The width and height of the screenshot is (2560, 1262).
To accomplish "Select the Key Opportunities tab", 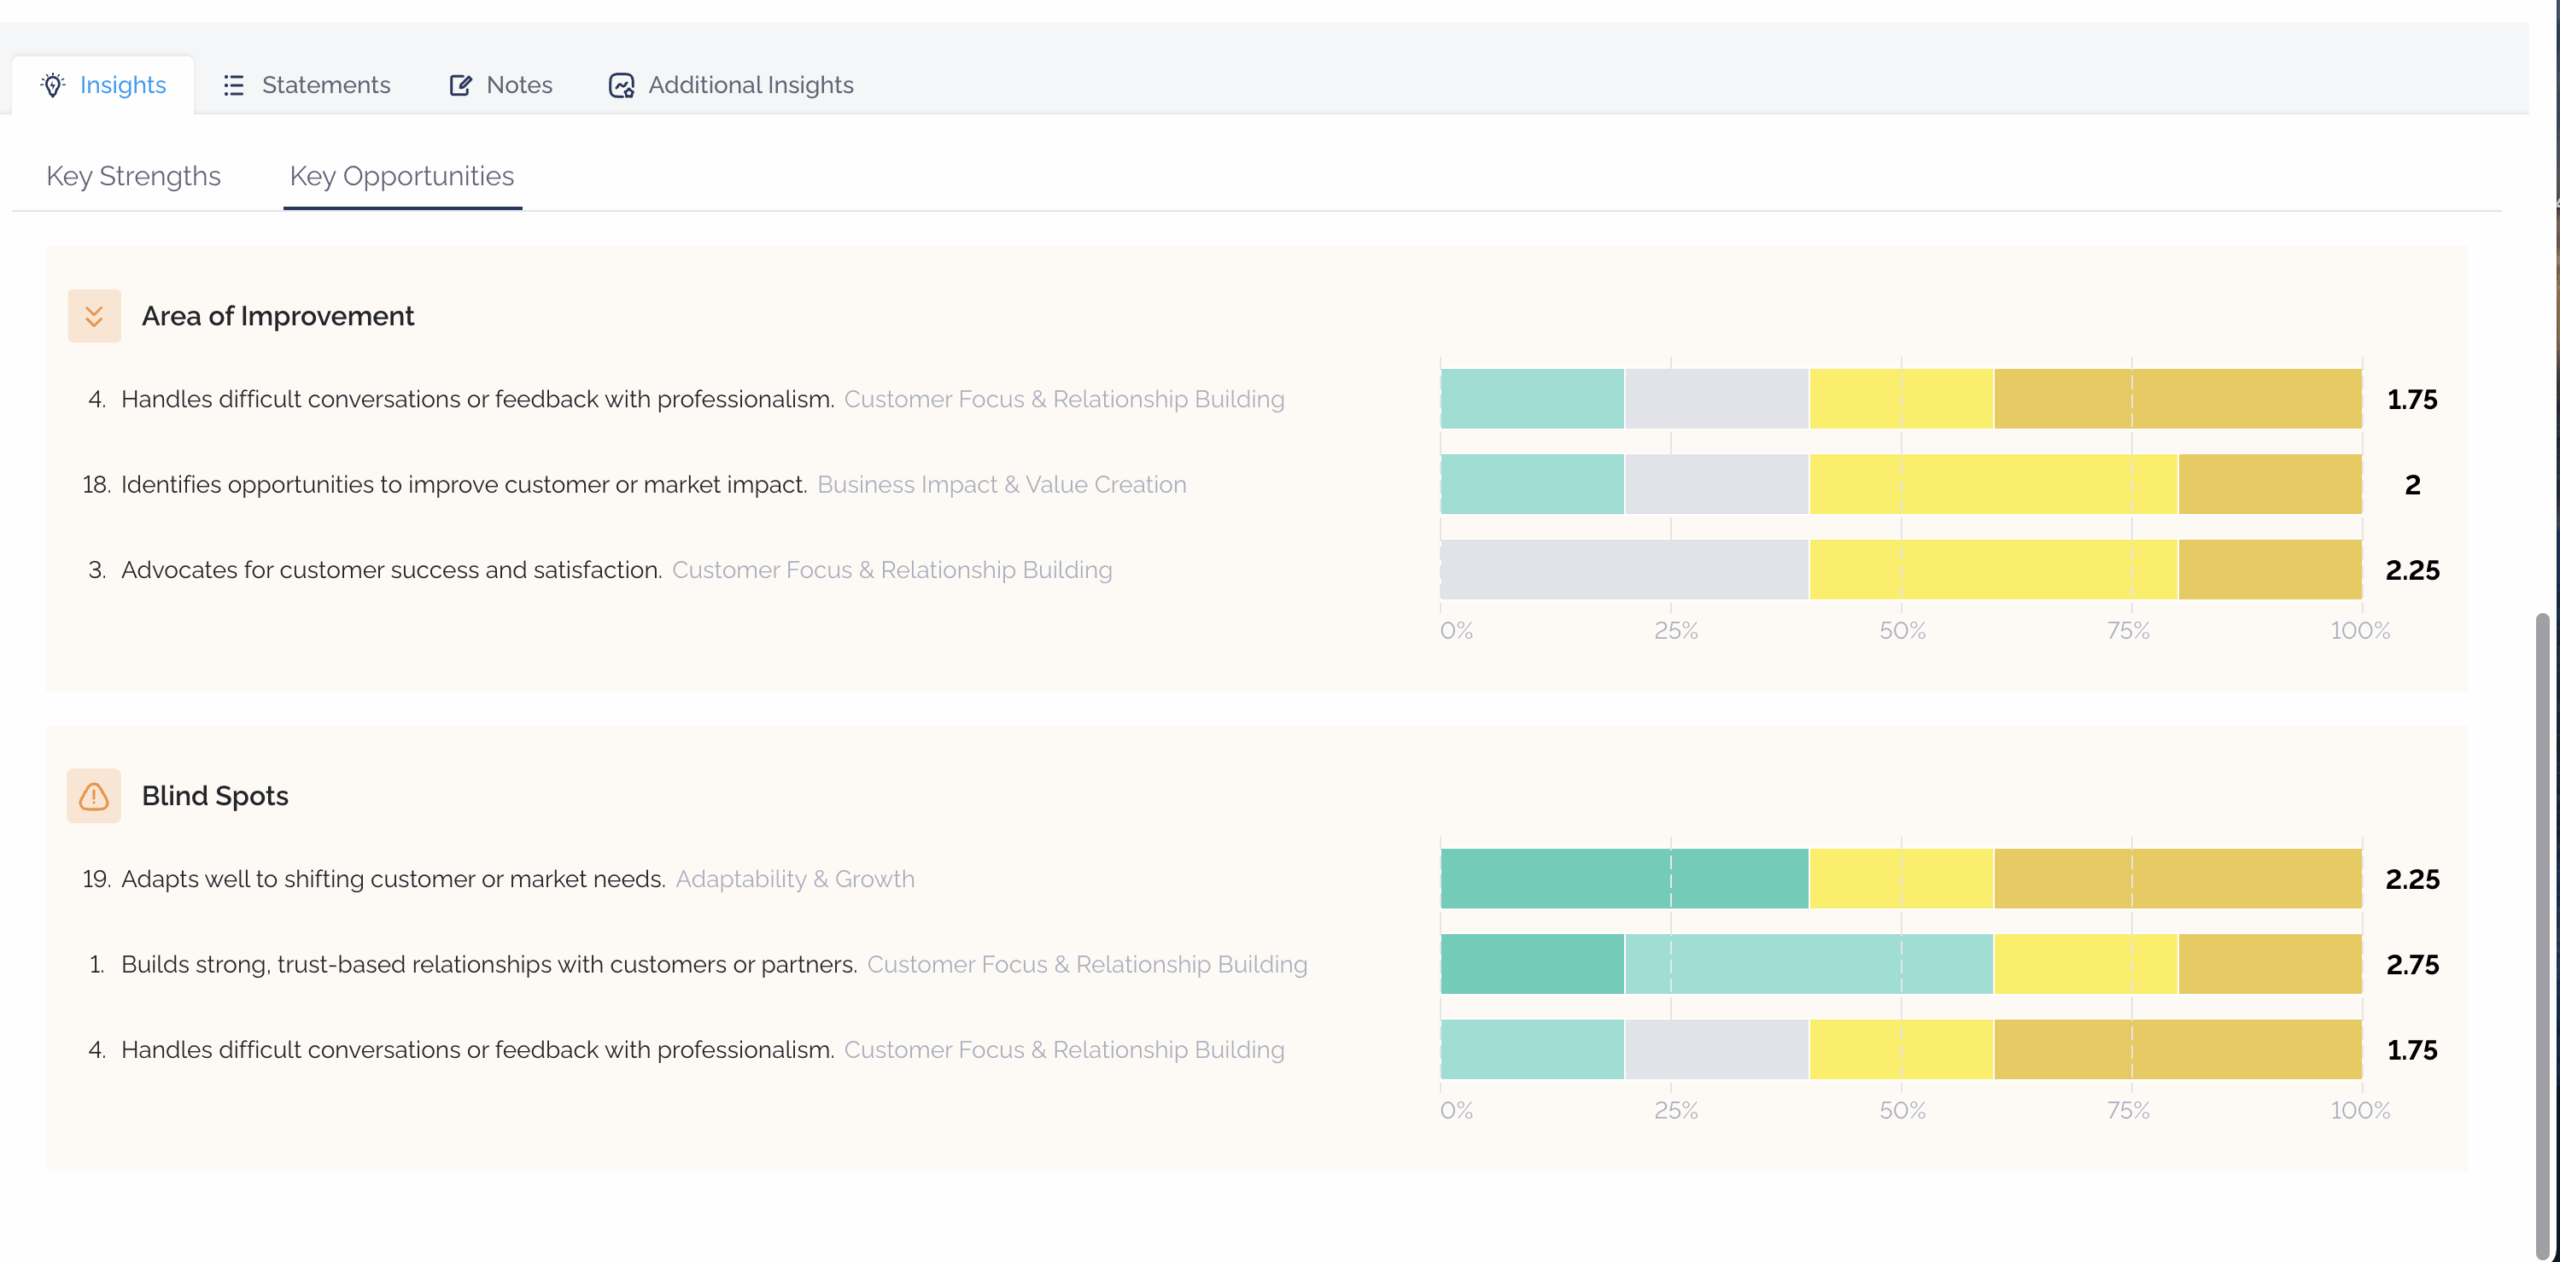I will [402, 176].
